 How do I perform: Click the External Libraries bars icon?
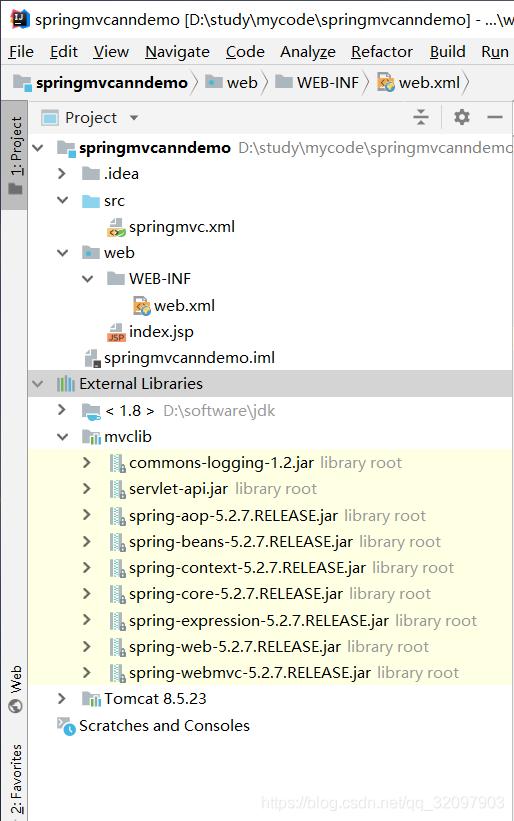(x=66, y=384)
